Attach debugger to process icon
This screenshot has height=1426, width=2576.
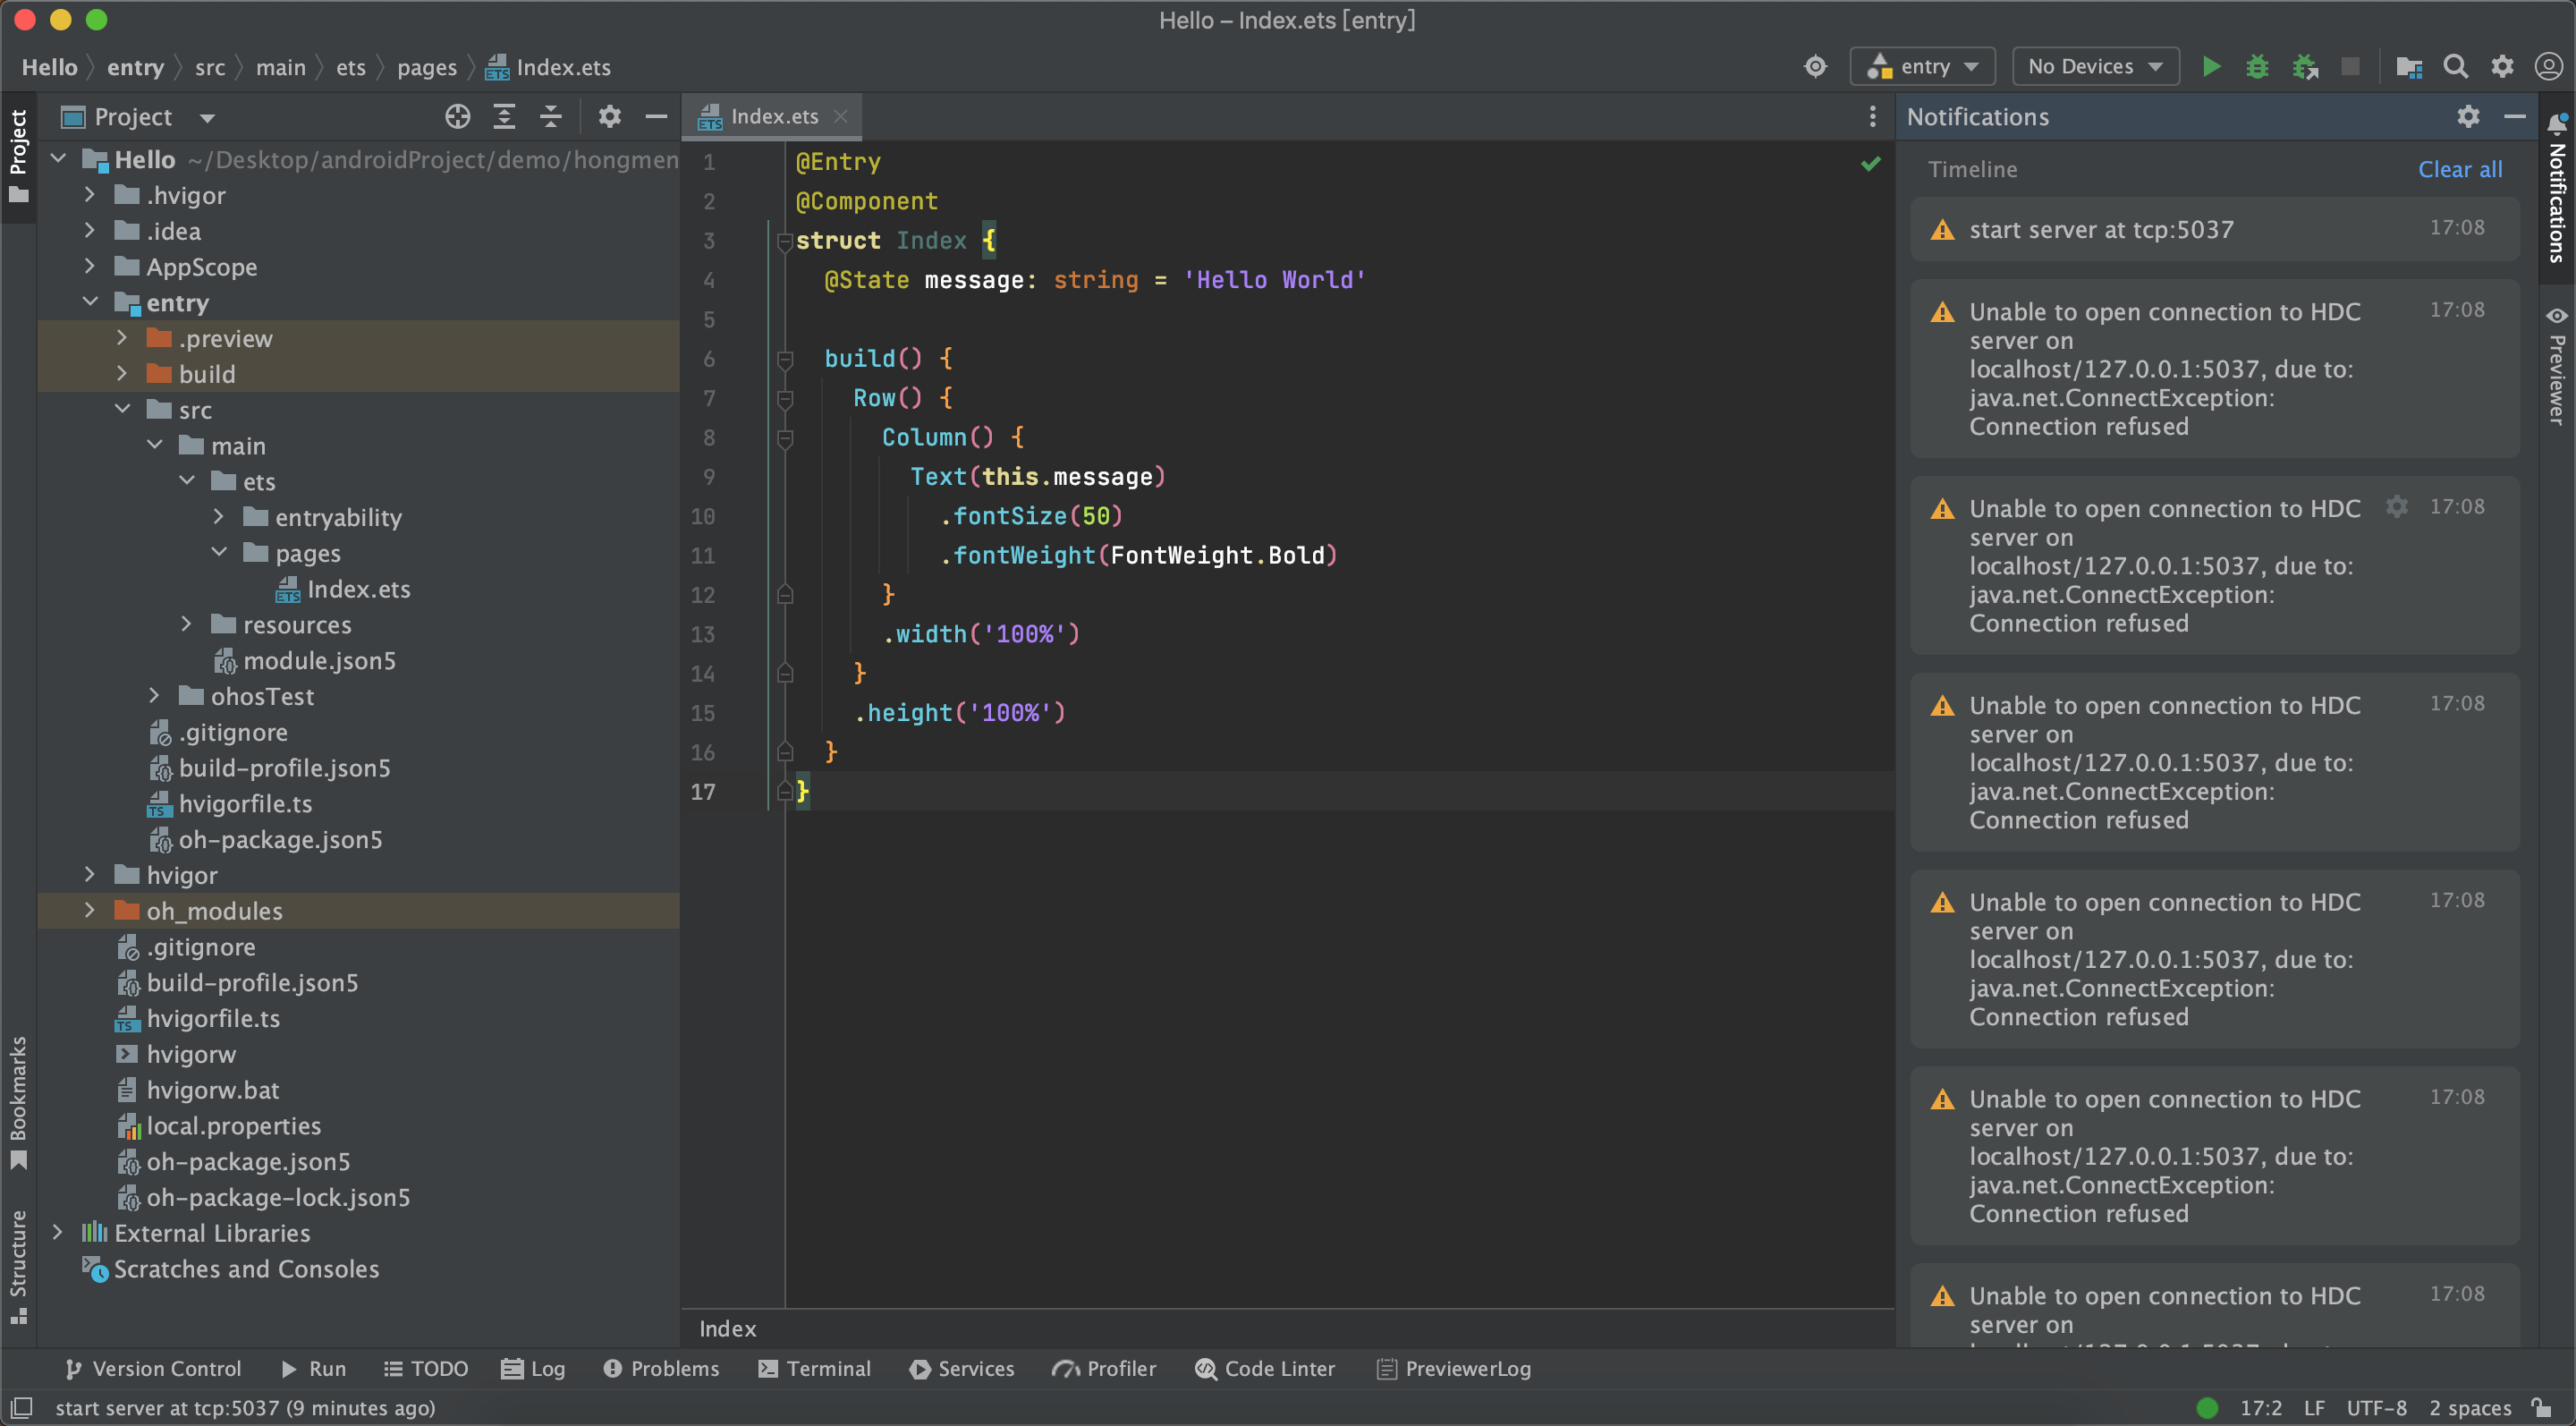tap(2305, 67)
